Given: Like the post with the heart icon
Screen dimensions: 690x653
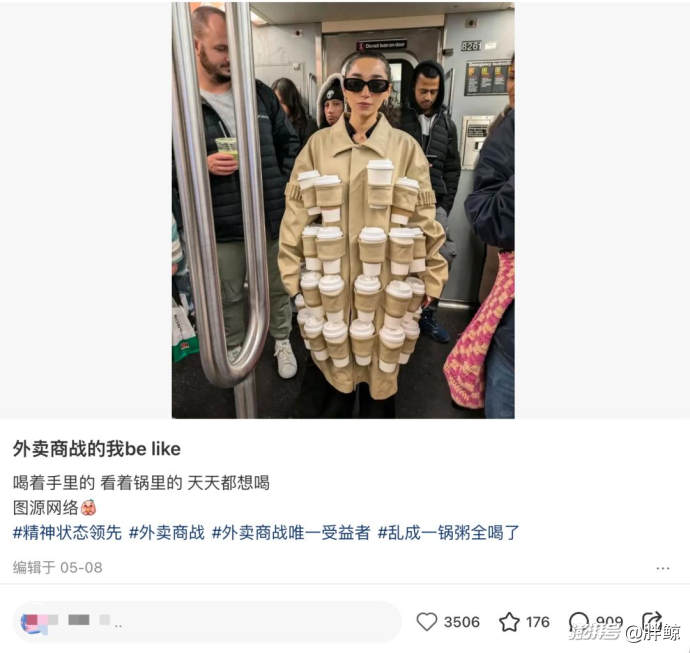Looking at the screenshot, I should [426, 622].
